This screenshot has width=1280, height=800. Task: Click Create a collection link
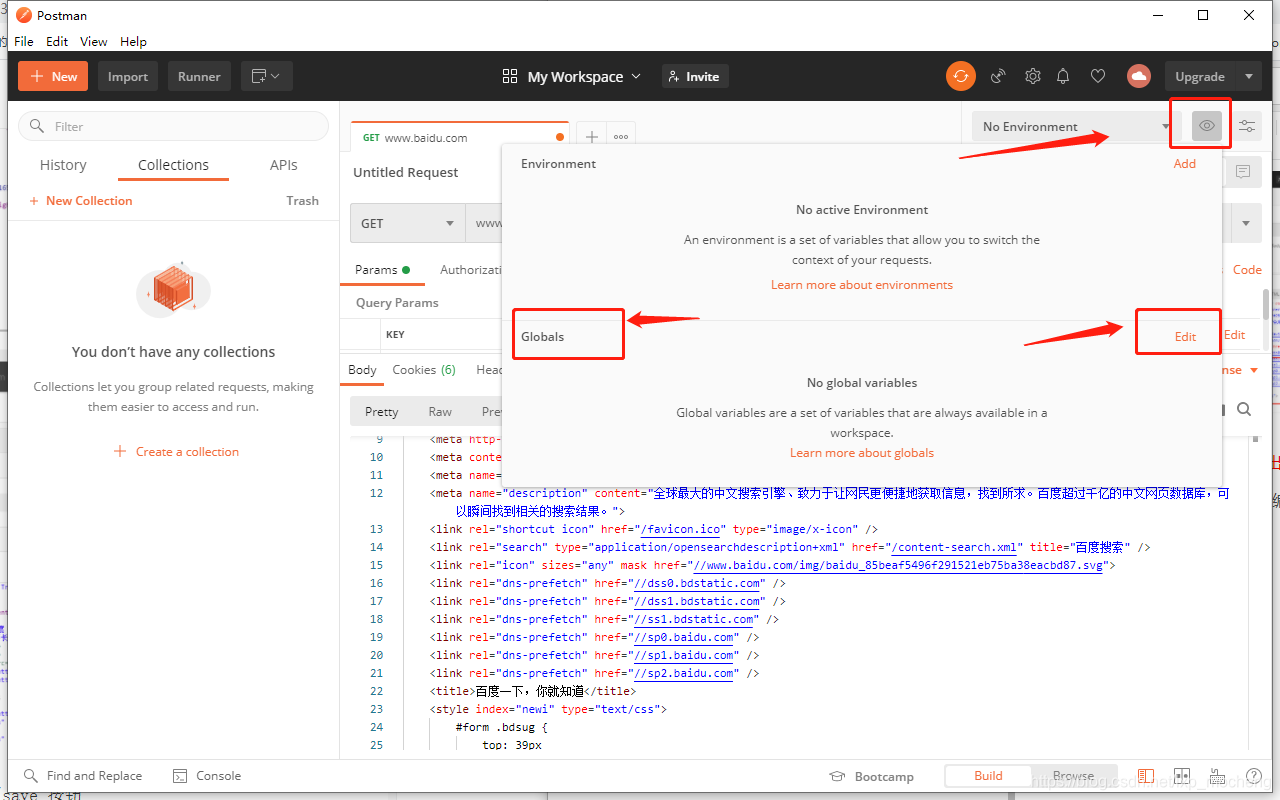176,451
